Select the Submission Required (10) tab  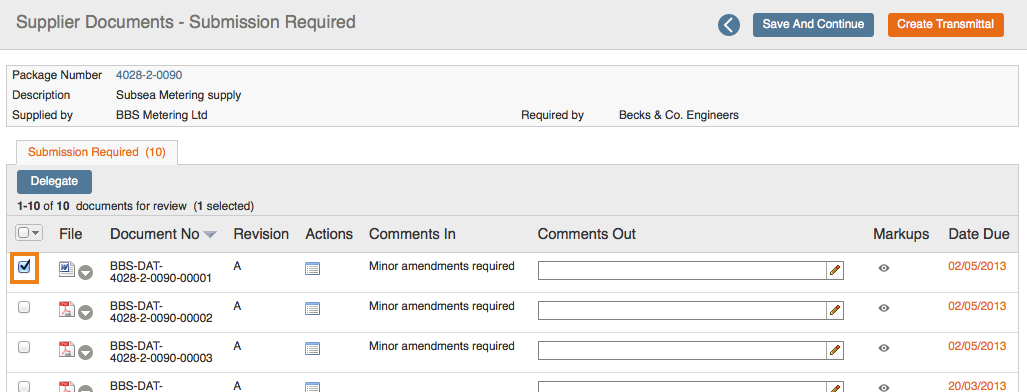[97, 152]
